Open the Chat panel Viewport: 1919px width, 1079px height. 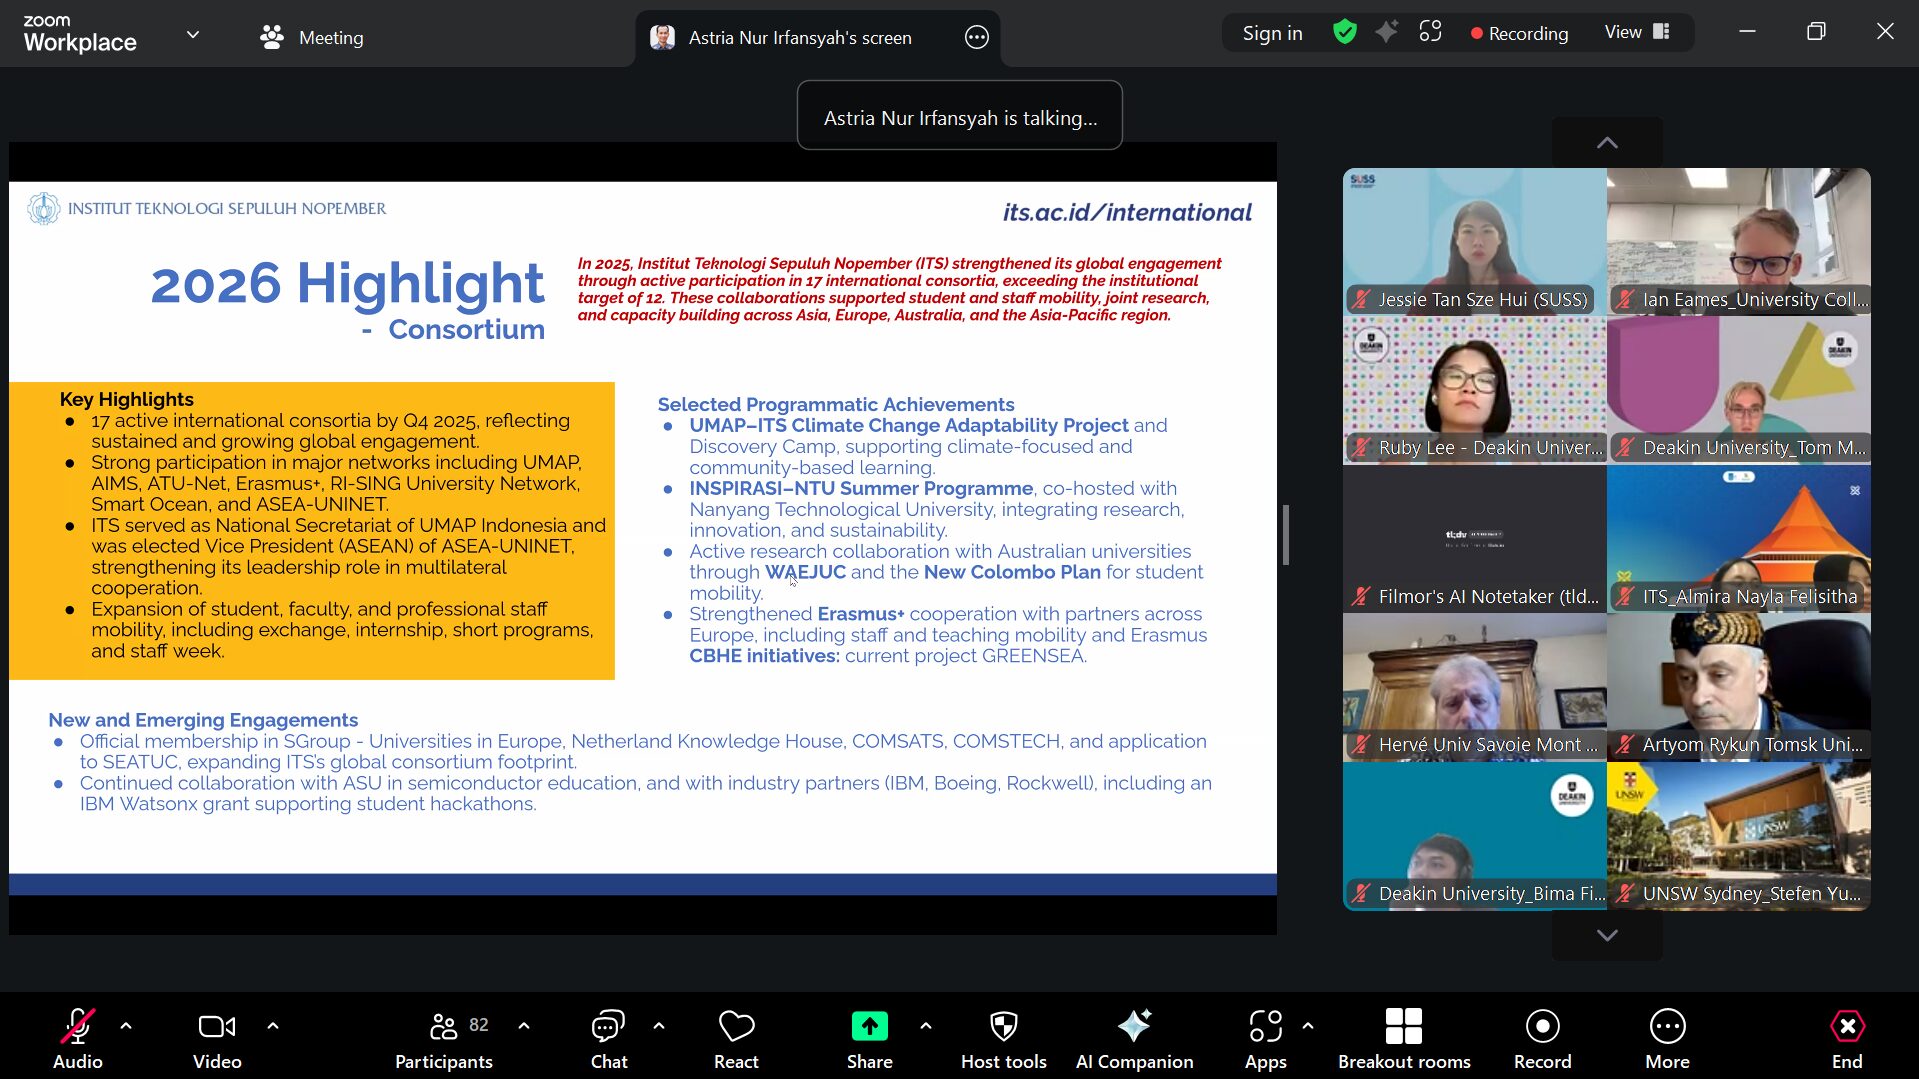[608, 1038]
